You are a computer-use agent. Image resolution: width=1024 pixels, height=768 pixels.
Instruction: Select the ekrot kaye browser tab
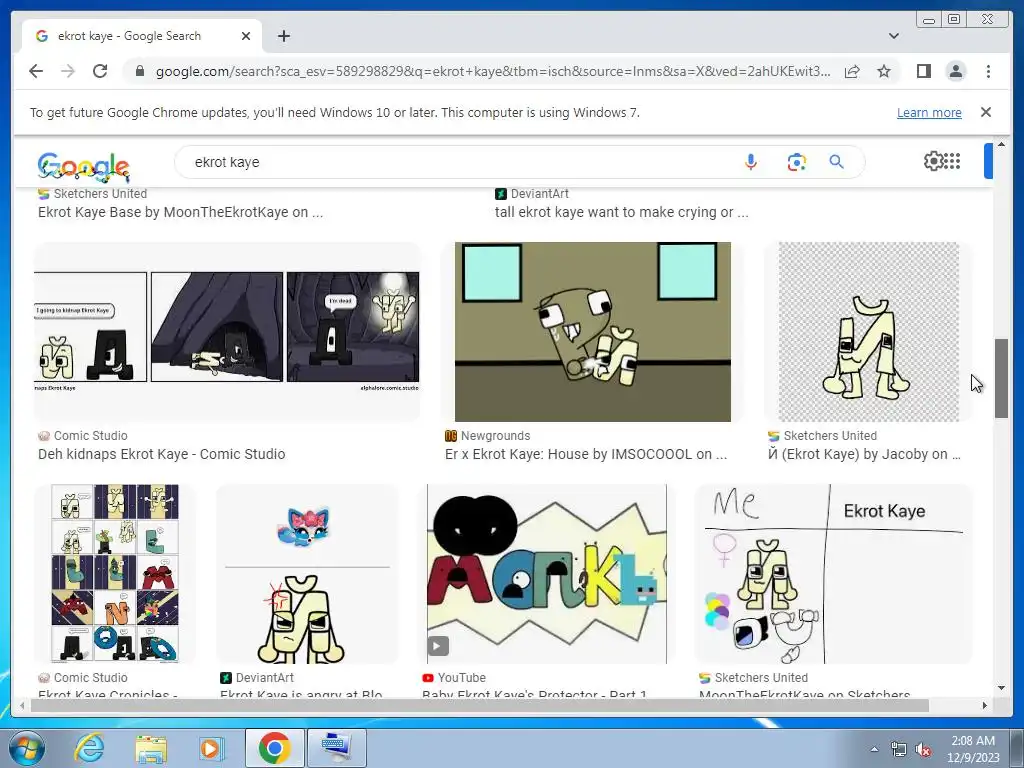pos(141,36)
